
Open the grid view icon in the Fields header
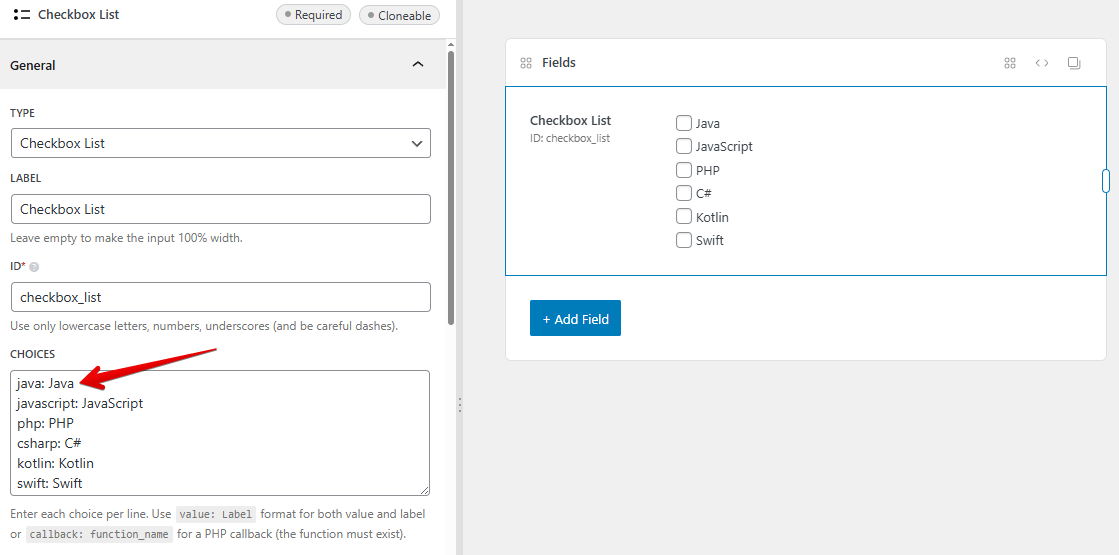pyautogui.click(x=1010, y=63)
